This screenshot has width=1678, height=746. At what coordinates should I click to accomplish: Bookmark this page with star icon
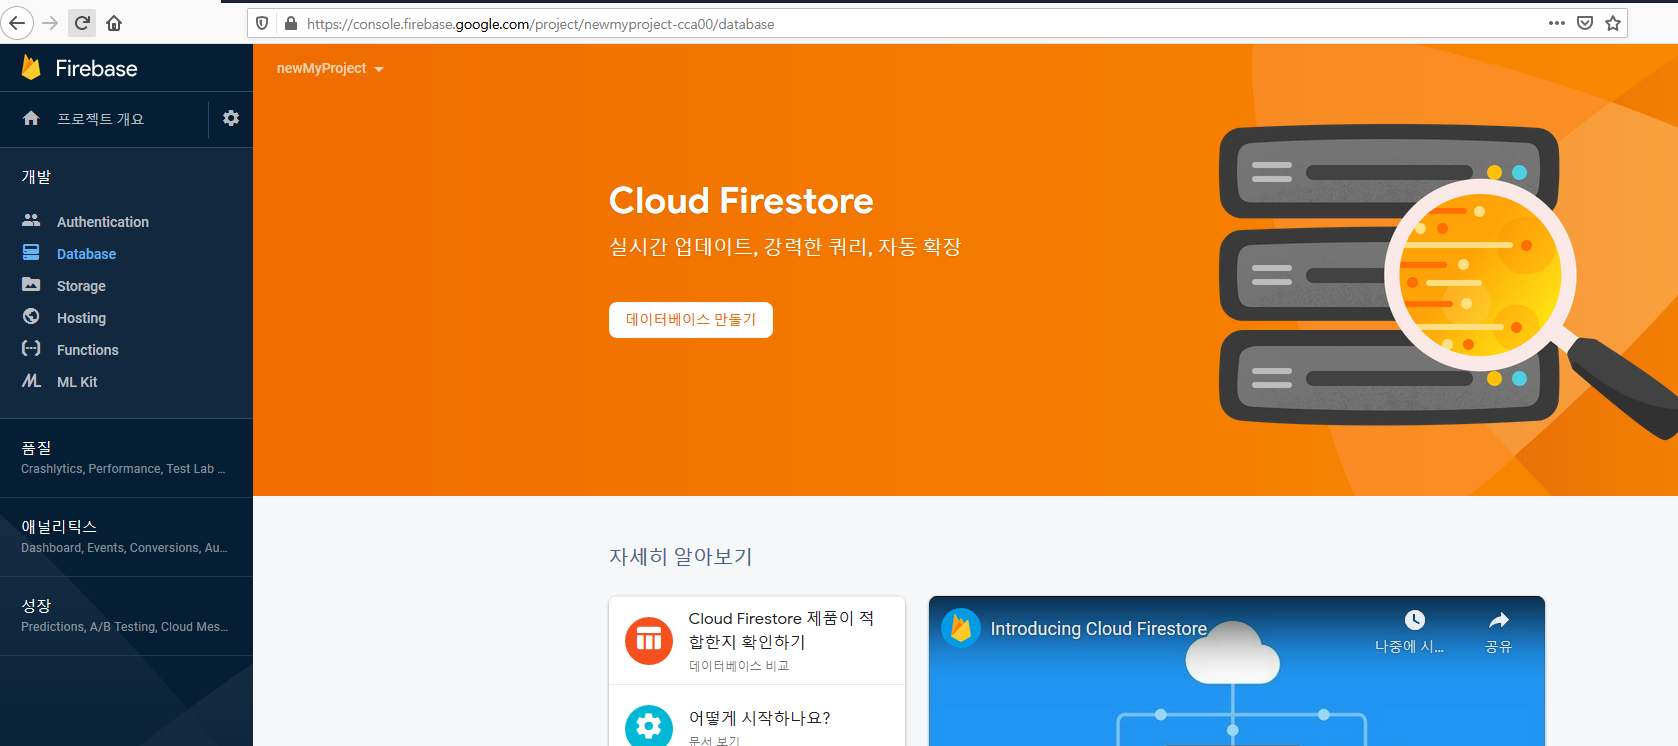(1613, 23)
